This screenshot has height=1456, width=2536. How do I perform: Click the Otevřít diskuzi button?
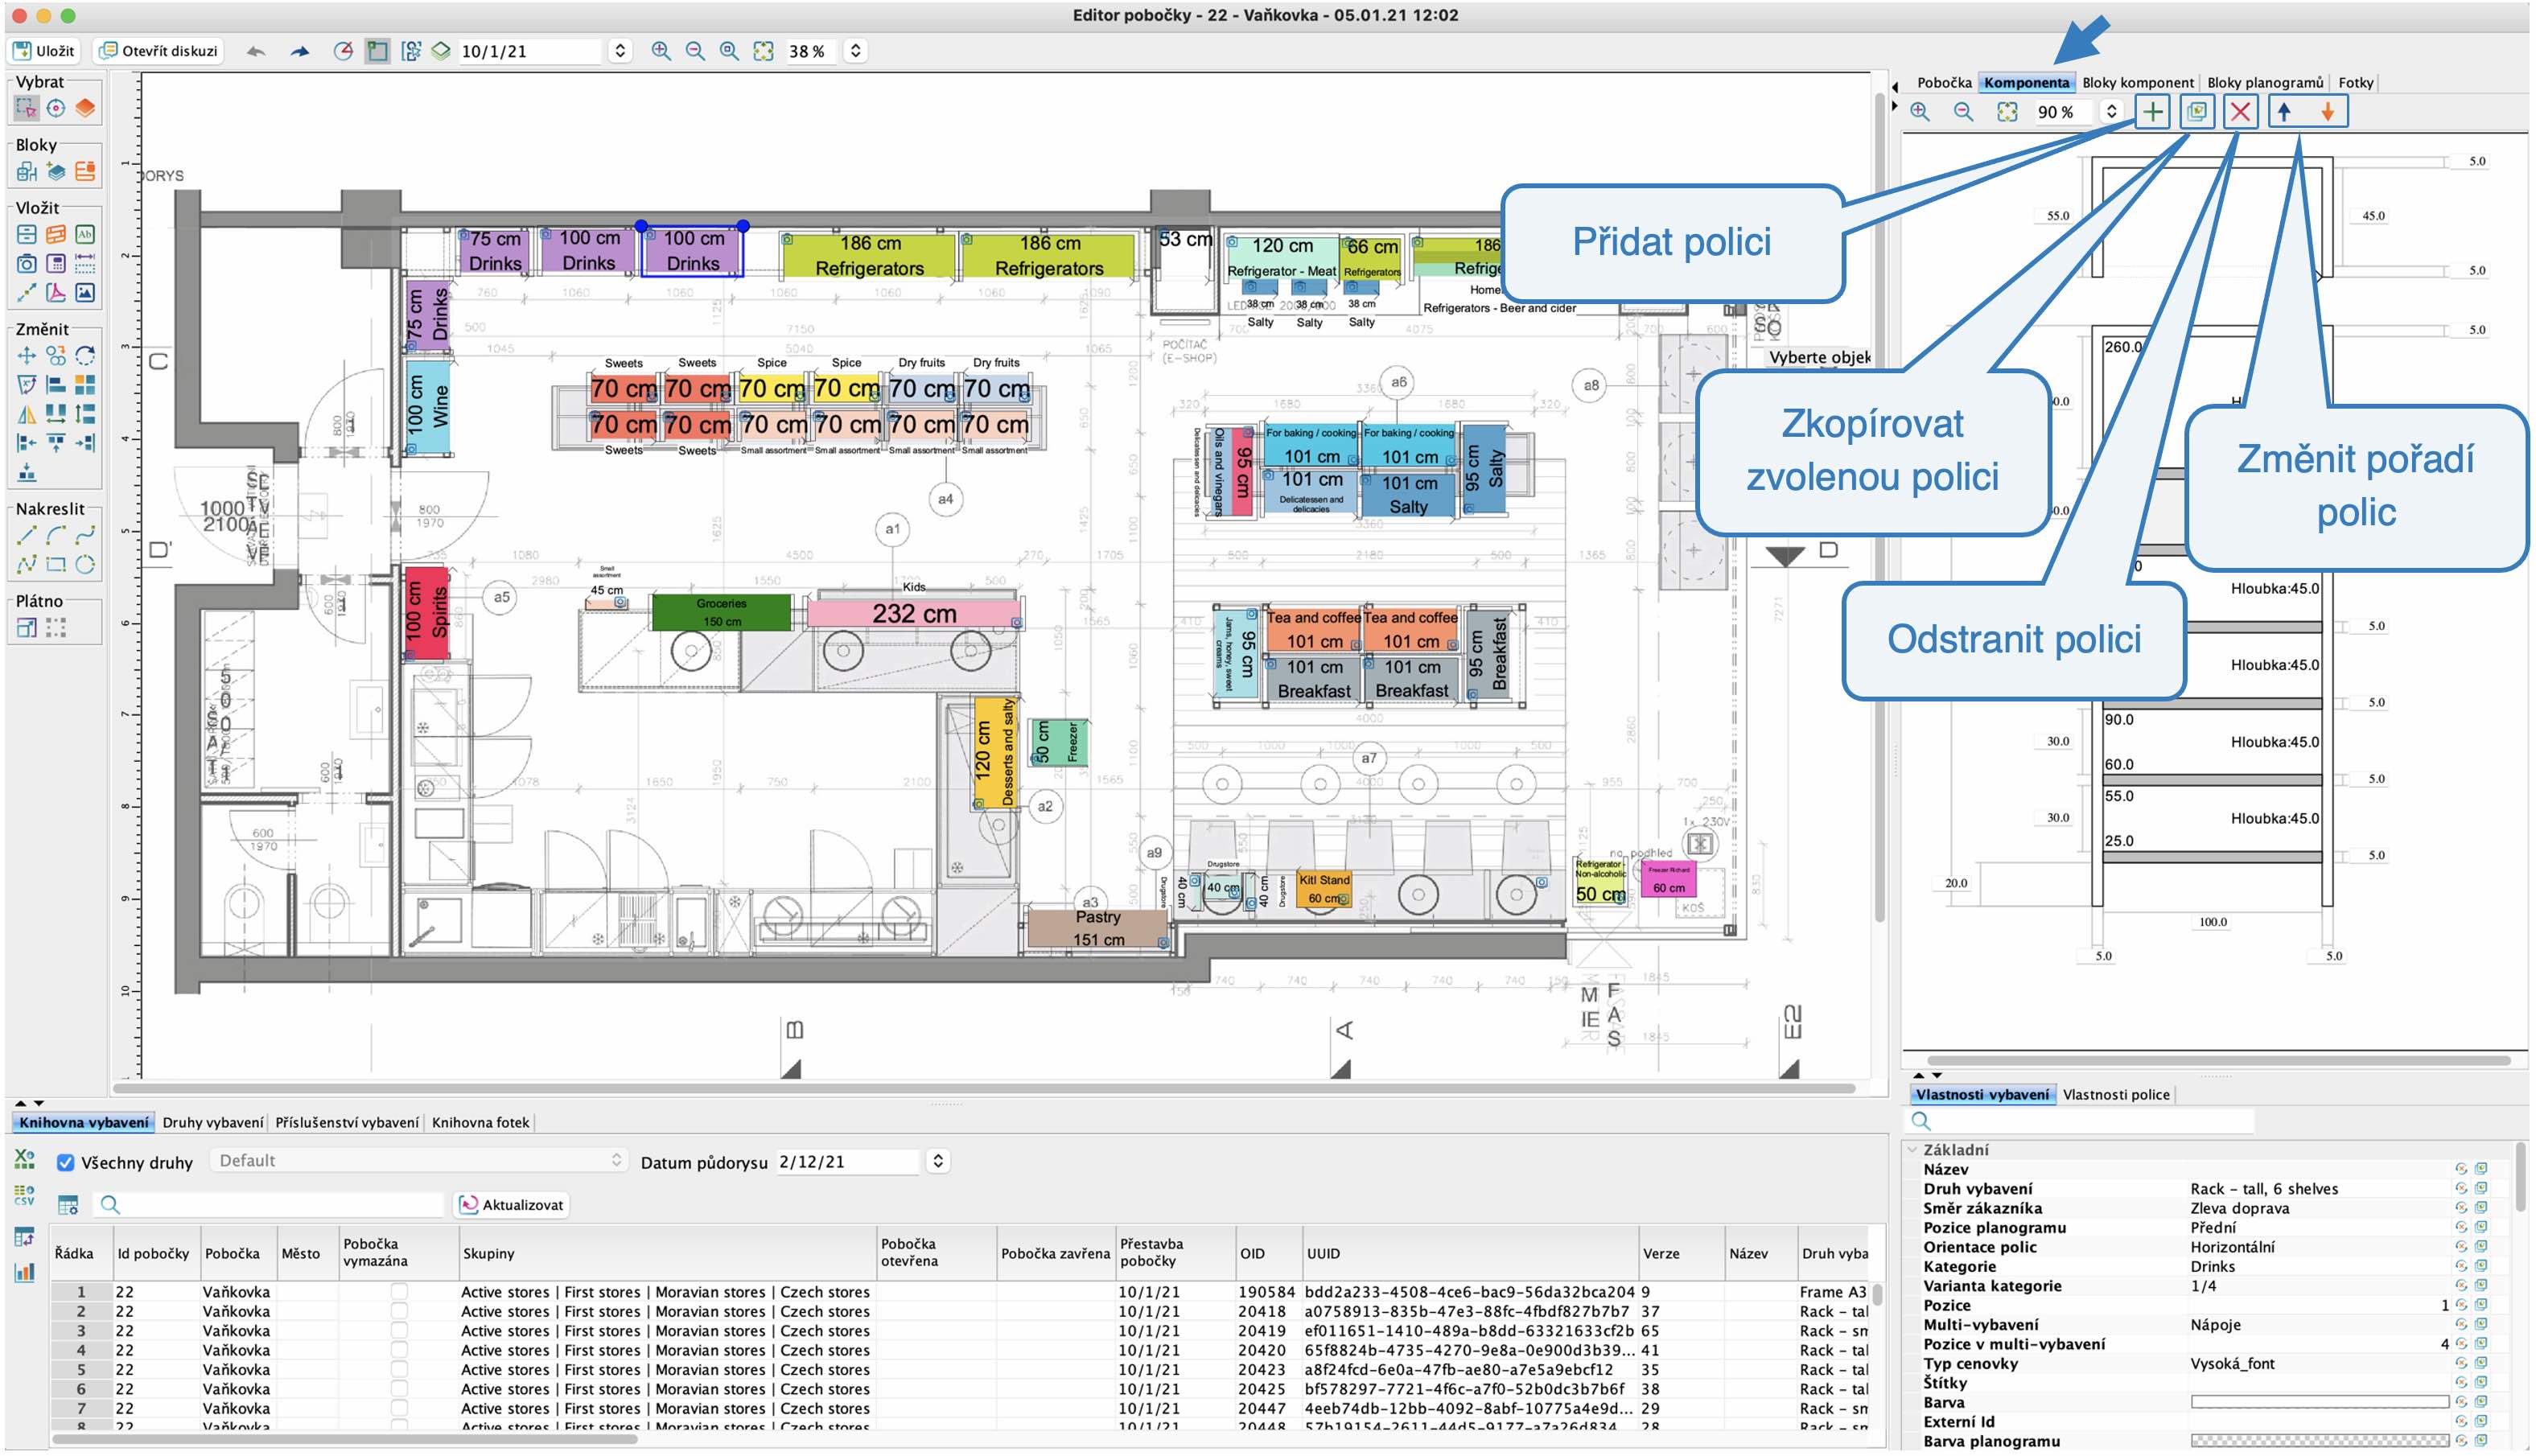[x=158, y=51]
